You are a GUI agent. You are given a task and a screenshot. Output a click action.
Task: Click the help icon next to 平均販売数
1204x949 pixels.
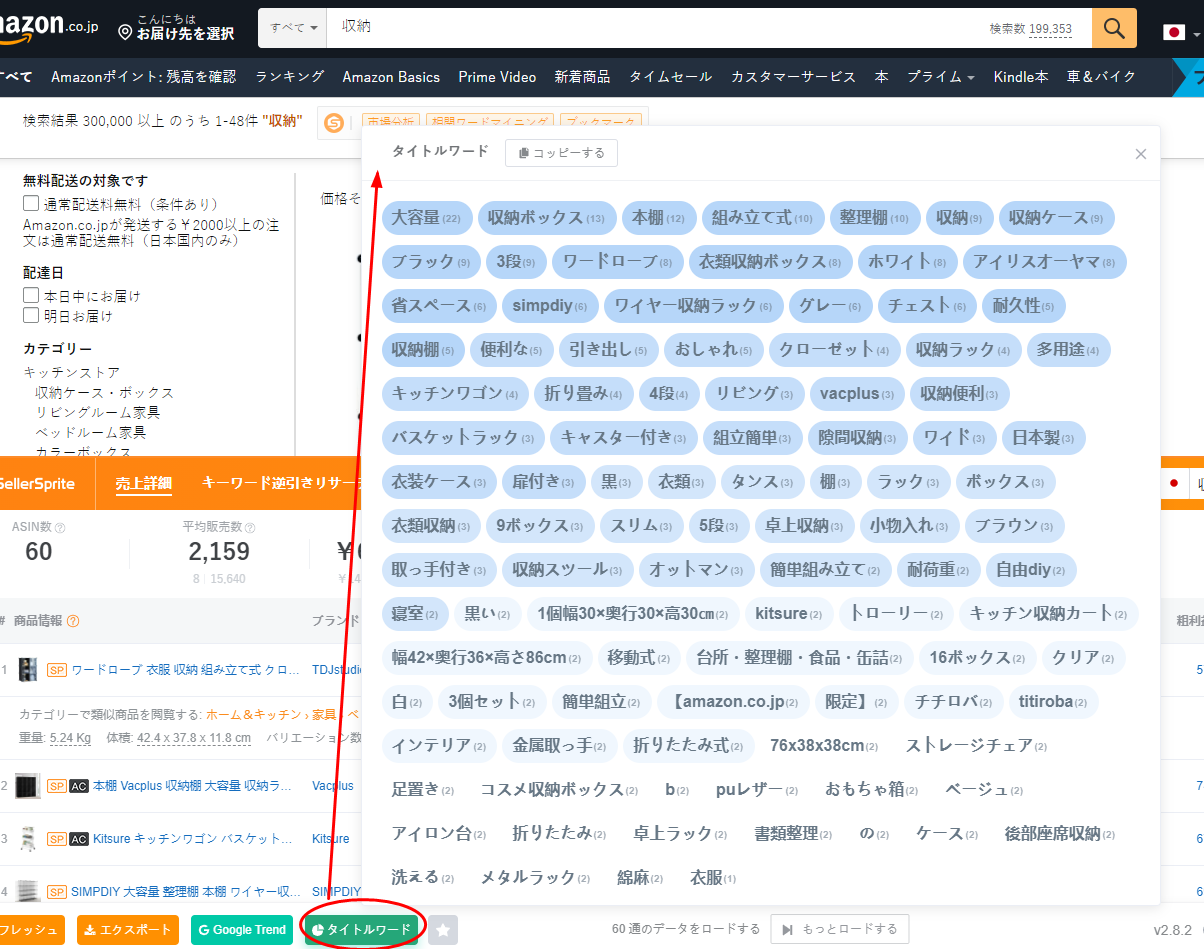pyautogui.click(x=250, y=527)
